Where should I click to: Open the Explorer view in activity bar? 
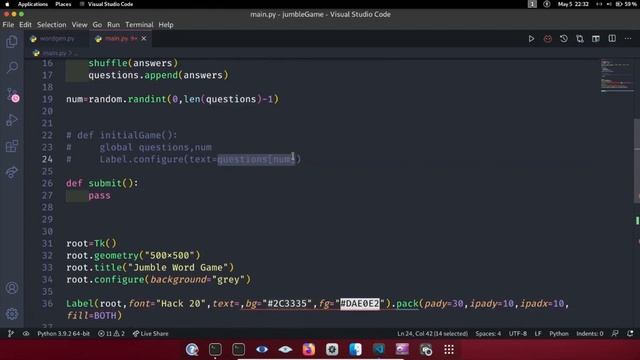pyautogui.click(x=12, y=42)
